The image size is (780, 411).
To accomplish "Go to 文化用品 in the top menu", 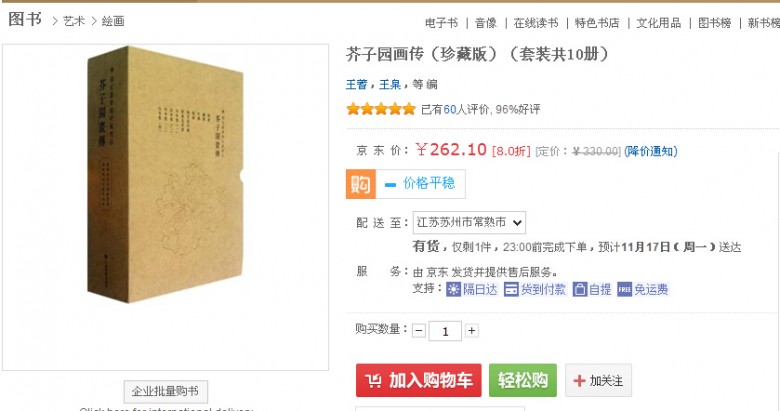I will click(659, 23).
